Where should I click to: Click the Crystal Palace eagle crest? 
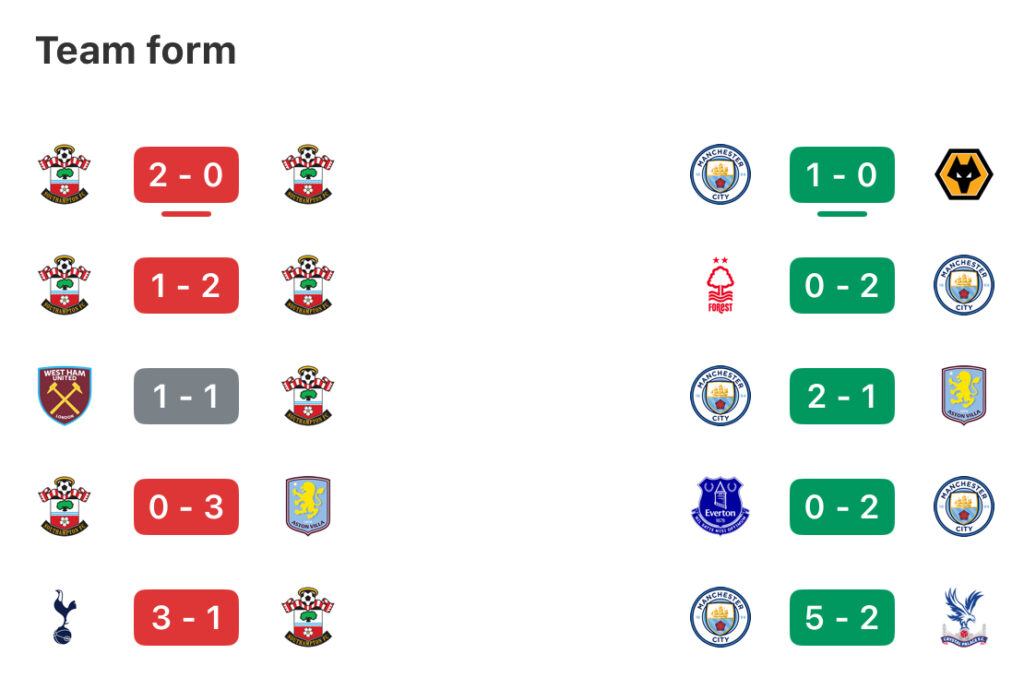(x=964, y=617)
